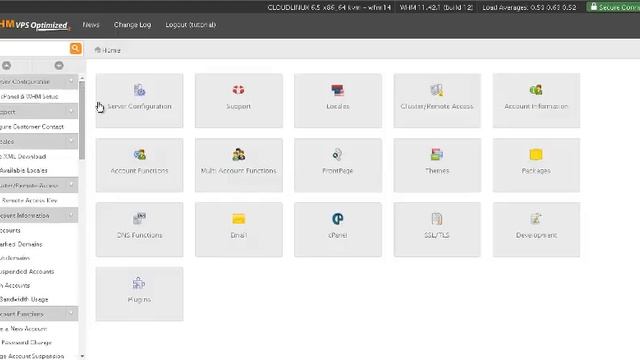Click Logout (tutorial) in the header
640x360 pixels.
(x=190, y=25)
